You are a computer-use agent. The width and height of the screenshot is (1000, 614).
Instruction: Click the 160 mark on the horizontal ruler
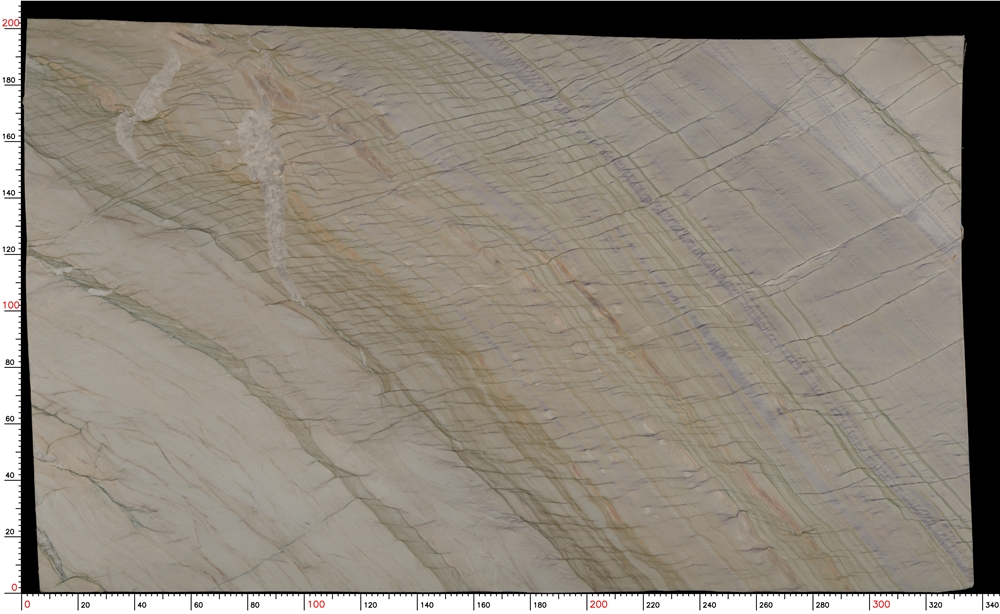[x=483, y=605]
